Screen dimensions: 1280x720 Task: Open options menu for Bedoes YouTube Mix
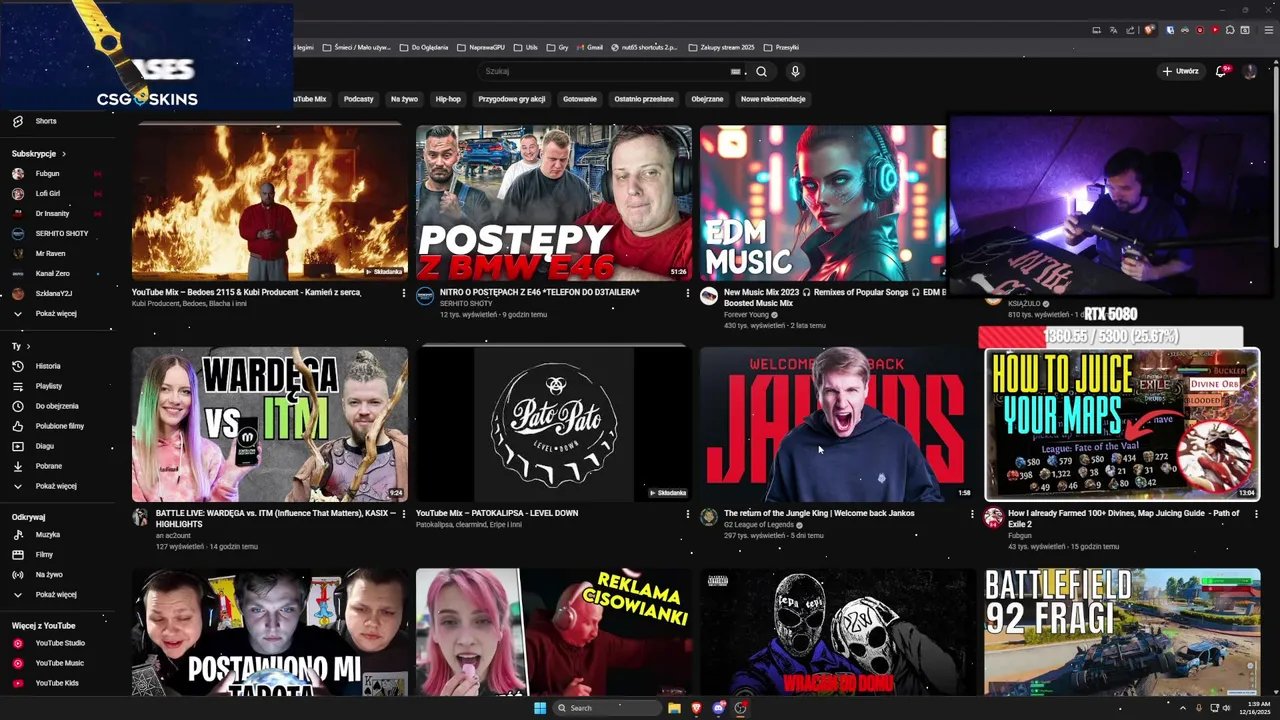click(x=404, y=293)
